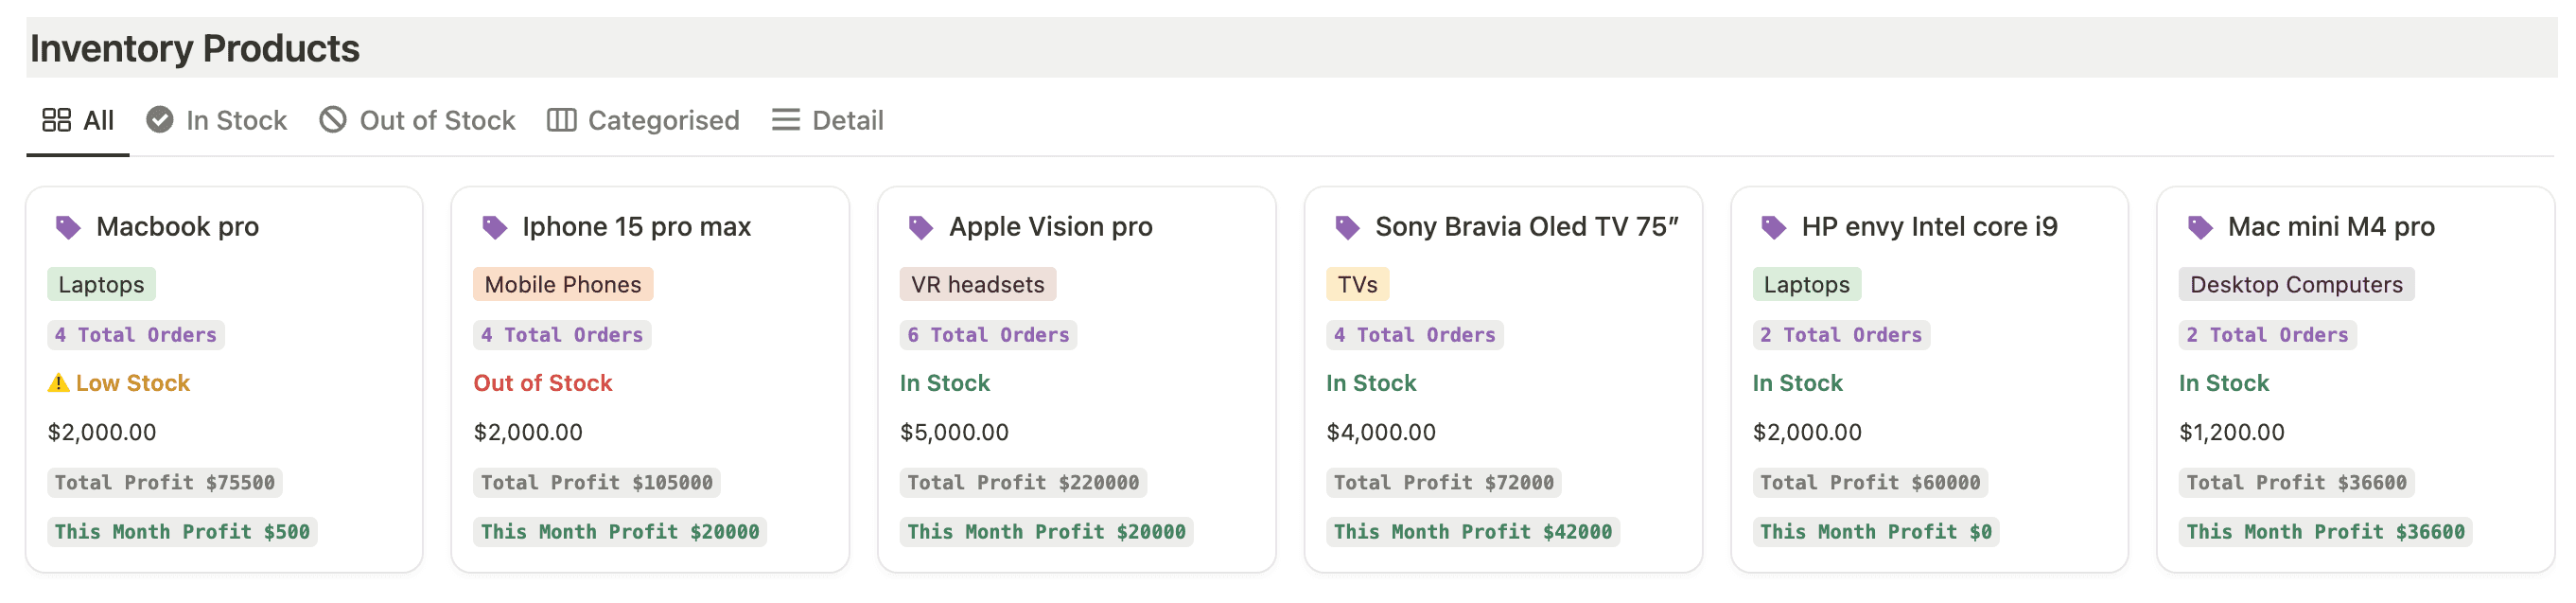Click the tag icon on Mac mini M4 pro
The width and height of the screenshot is (2576, 603).
(2199, 228)
